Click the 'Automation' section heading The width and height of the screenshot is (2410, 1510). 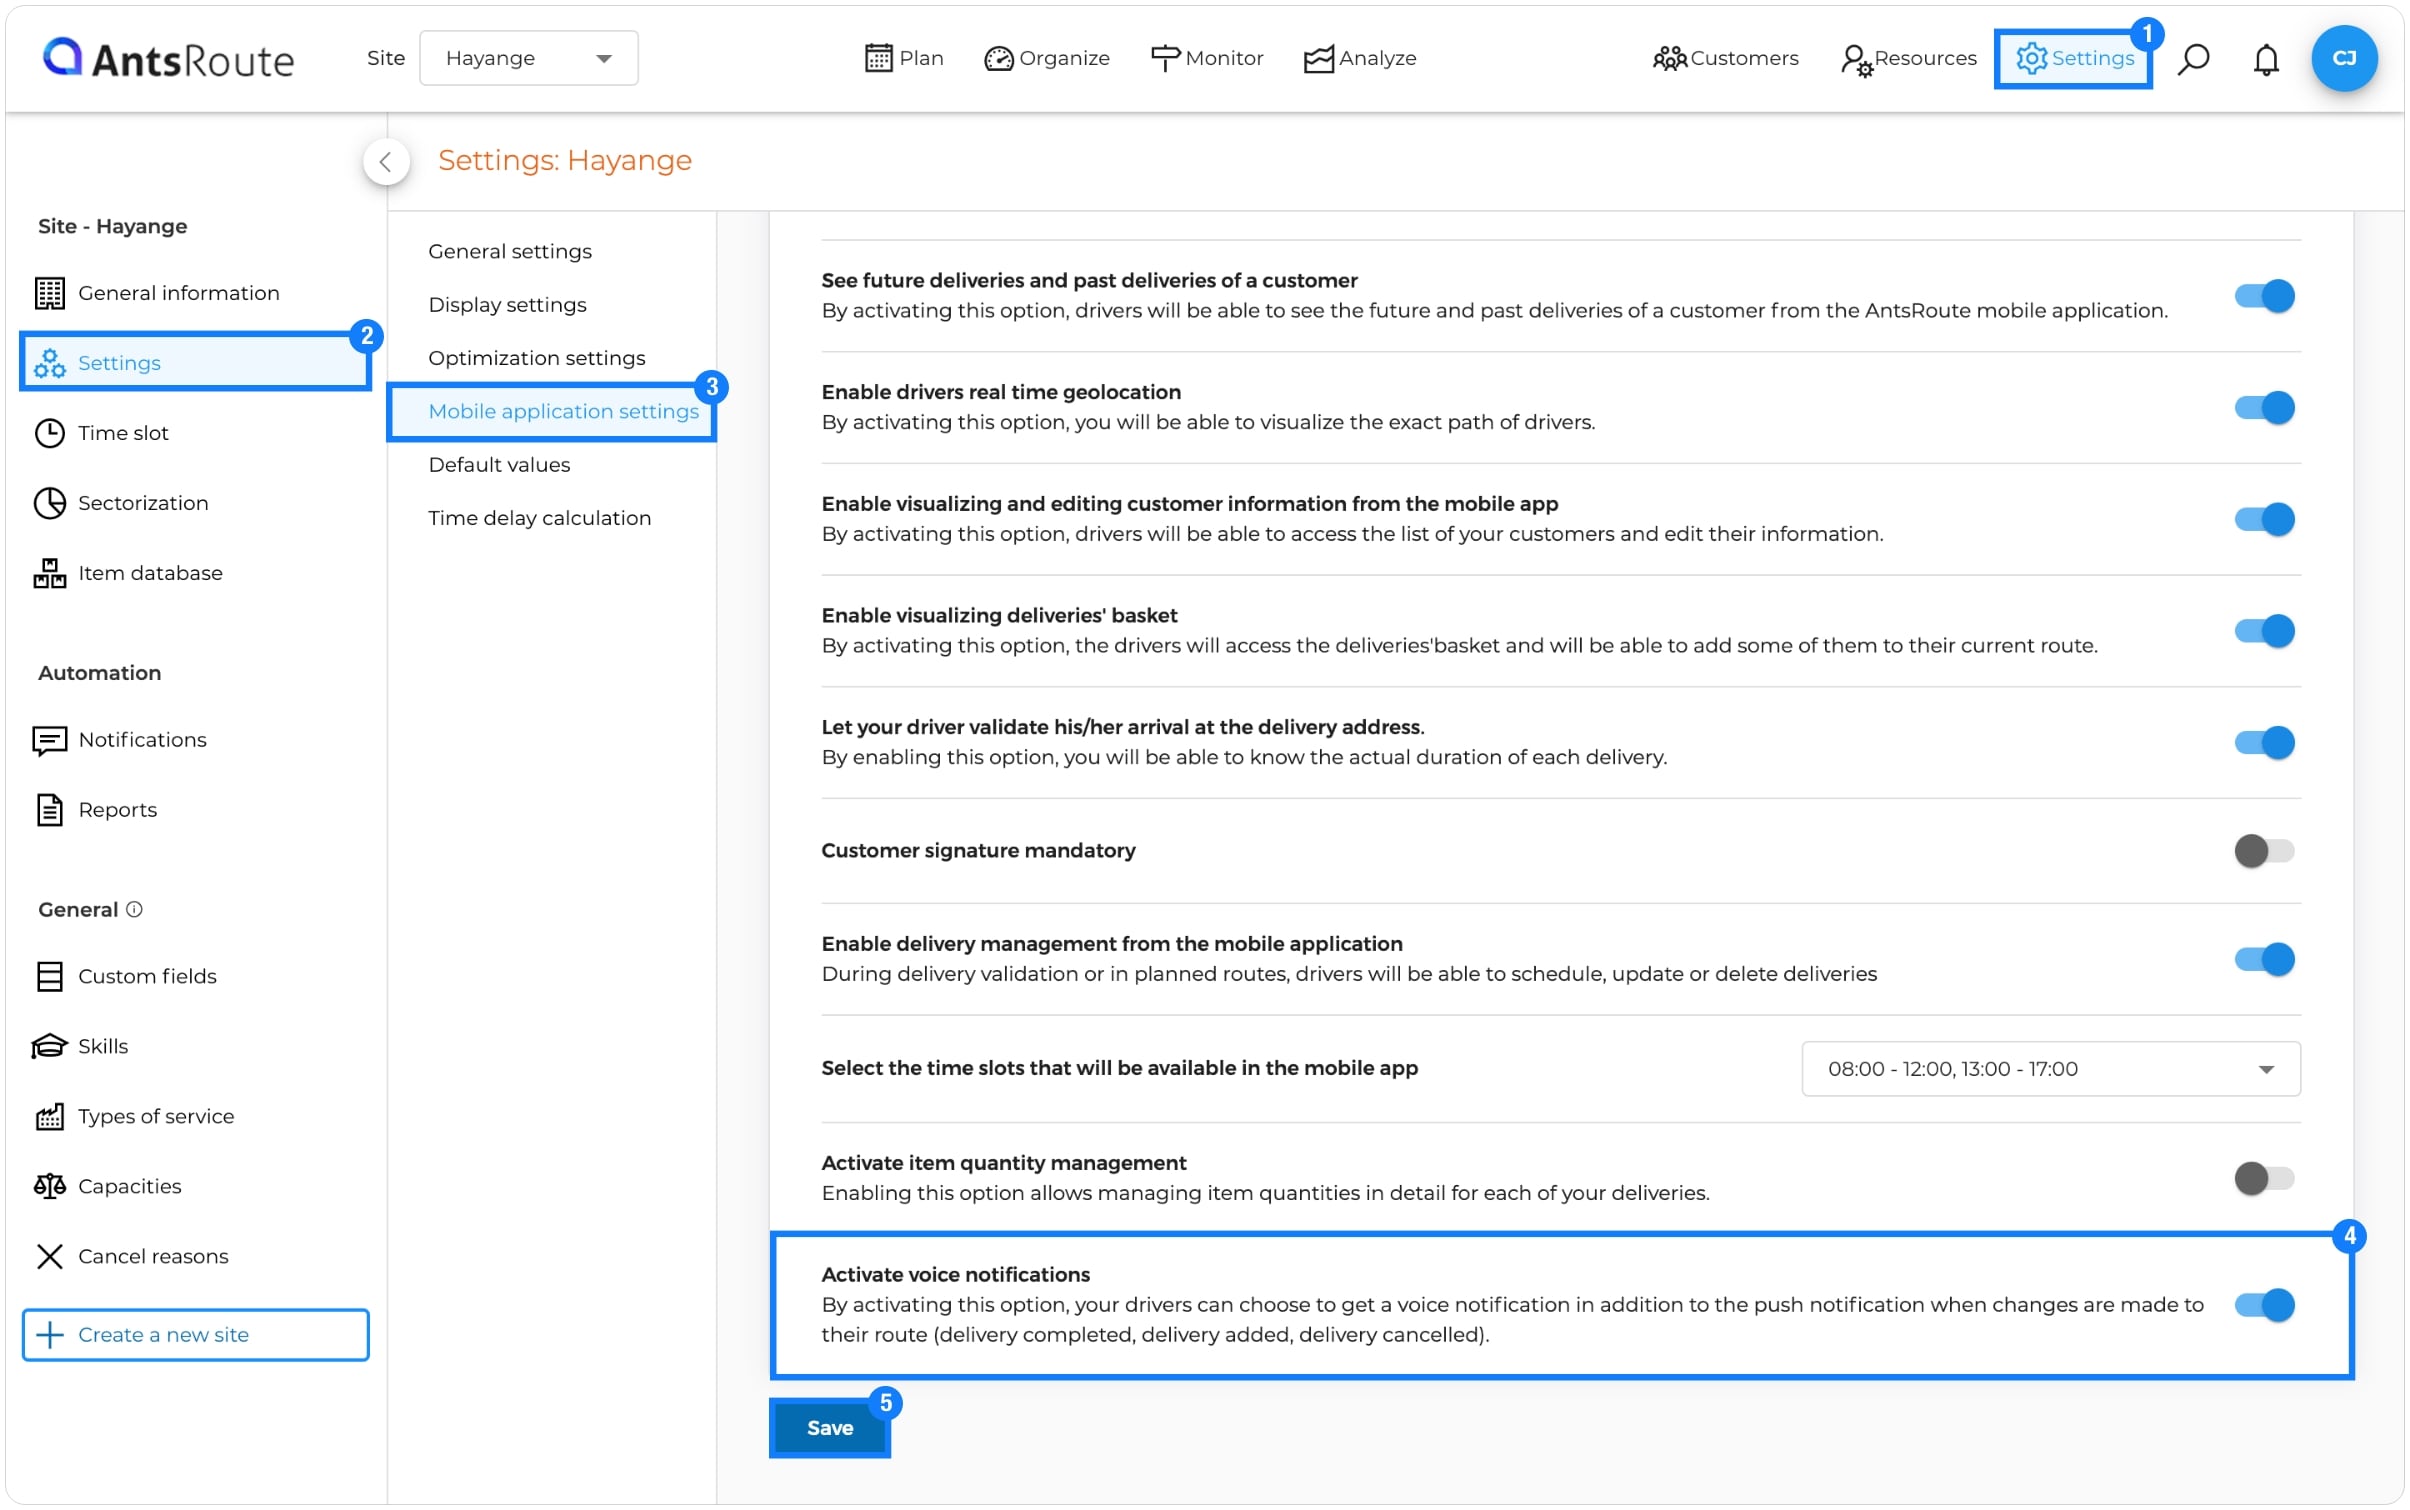point(99,673)
